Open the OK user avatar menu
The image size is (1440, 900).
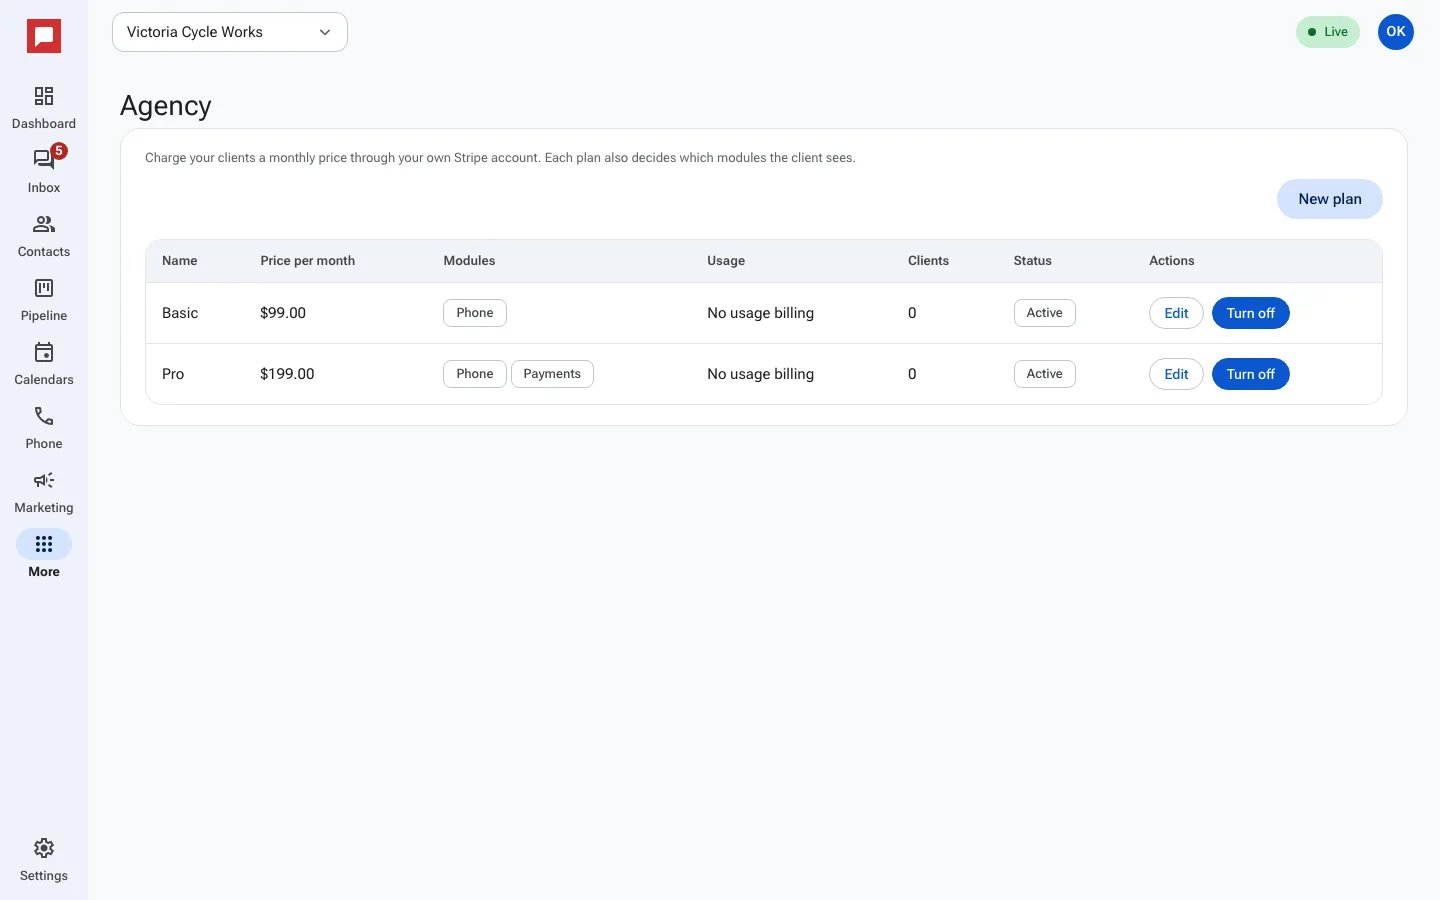[x=1396, y=32]
